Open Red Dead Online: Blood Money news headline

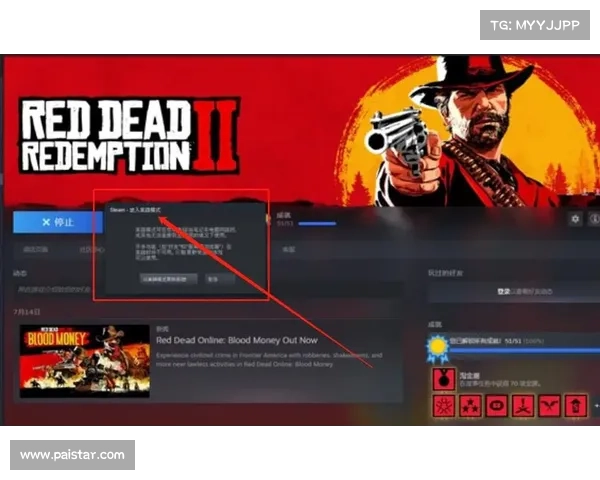point(237,340)
